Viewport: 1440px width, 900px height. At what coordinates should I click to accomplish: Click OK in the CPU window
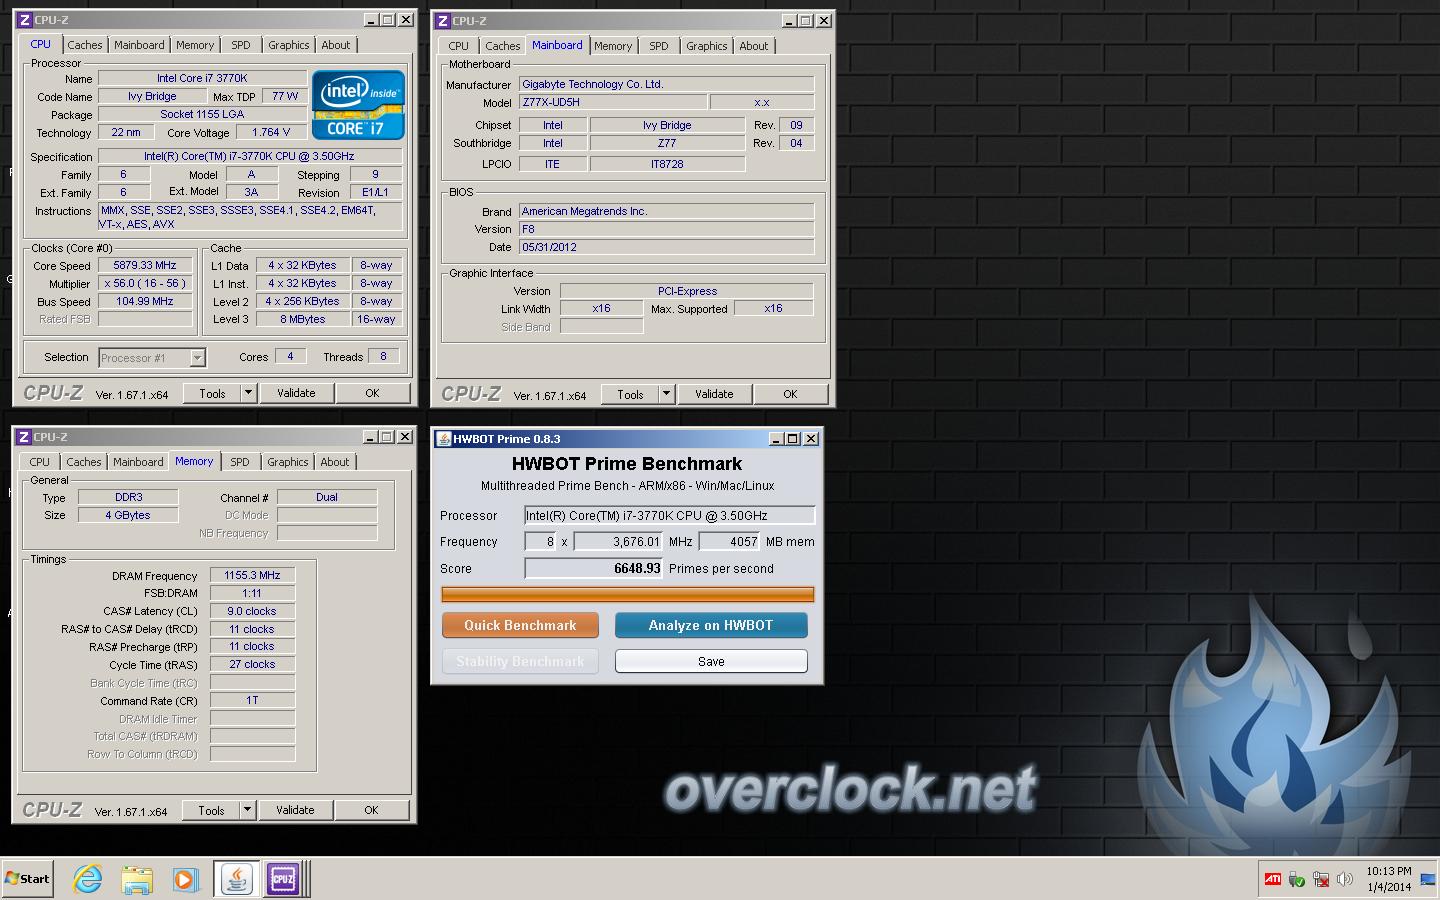click(372, 393)
